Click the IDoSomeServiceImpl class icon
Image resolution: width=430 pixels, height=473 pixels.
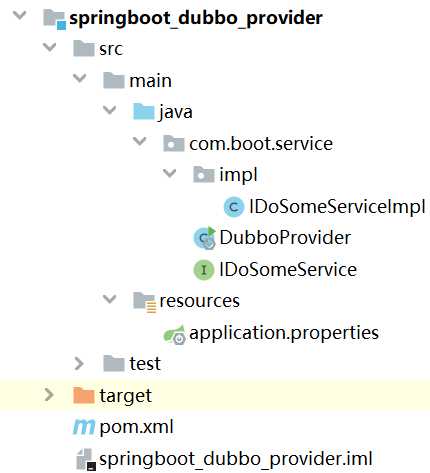[234, 207]
